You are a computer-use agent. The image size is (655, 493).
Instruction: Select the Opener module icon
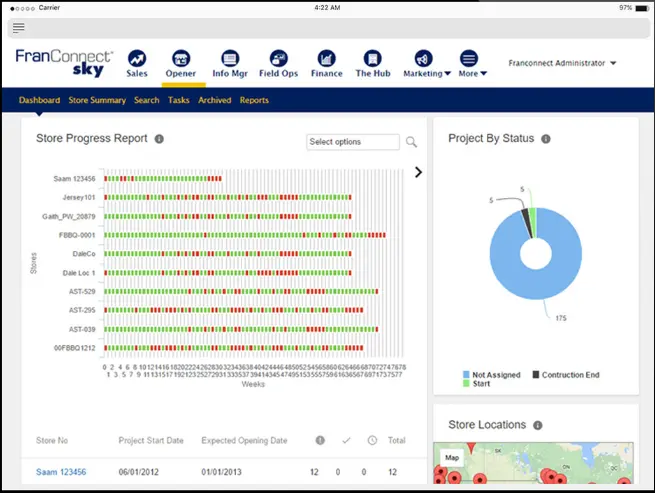coord(181,59)
